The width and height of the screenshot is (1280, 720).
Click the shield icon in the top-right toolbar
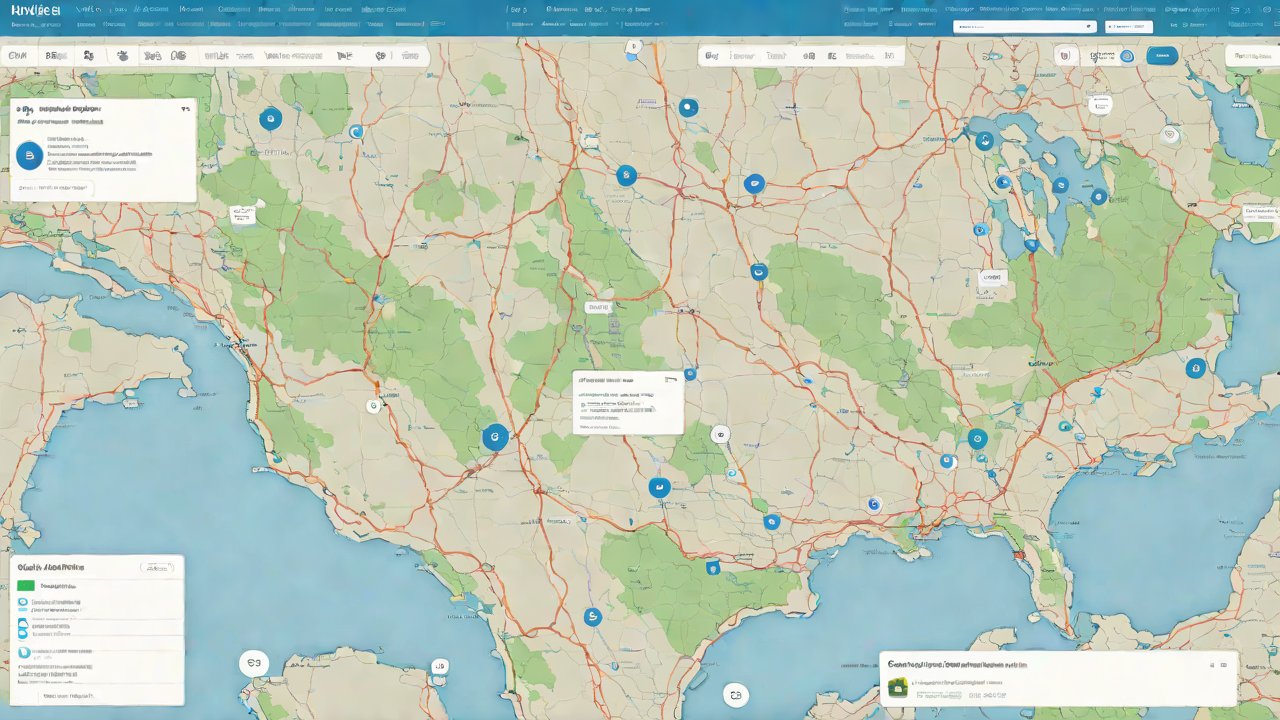click(x=1065, y=56)
